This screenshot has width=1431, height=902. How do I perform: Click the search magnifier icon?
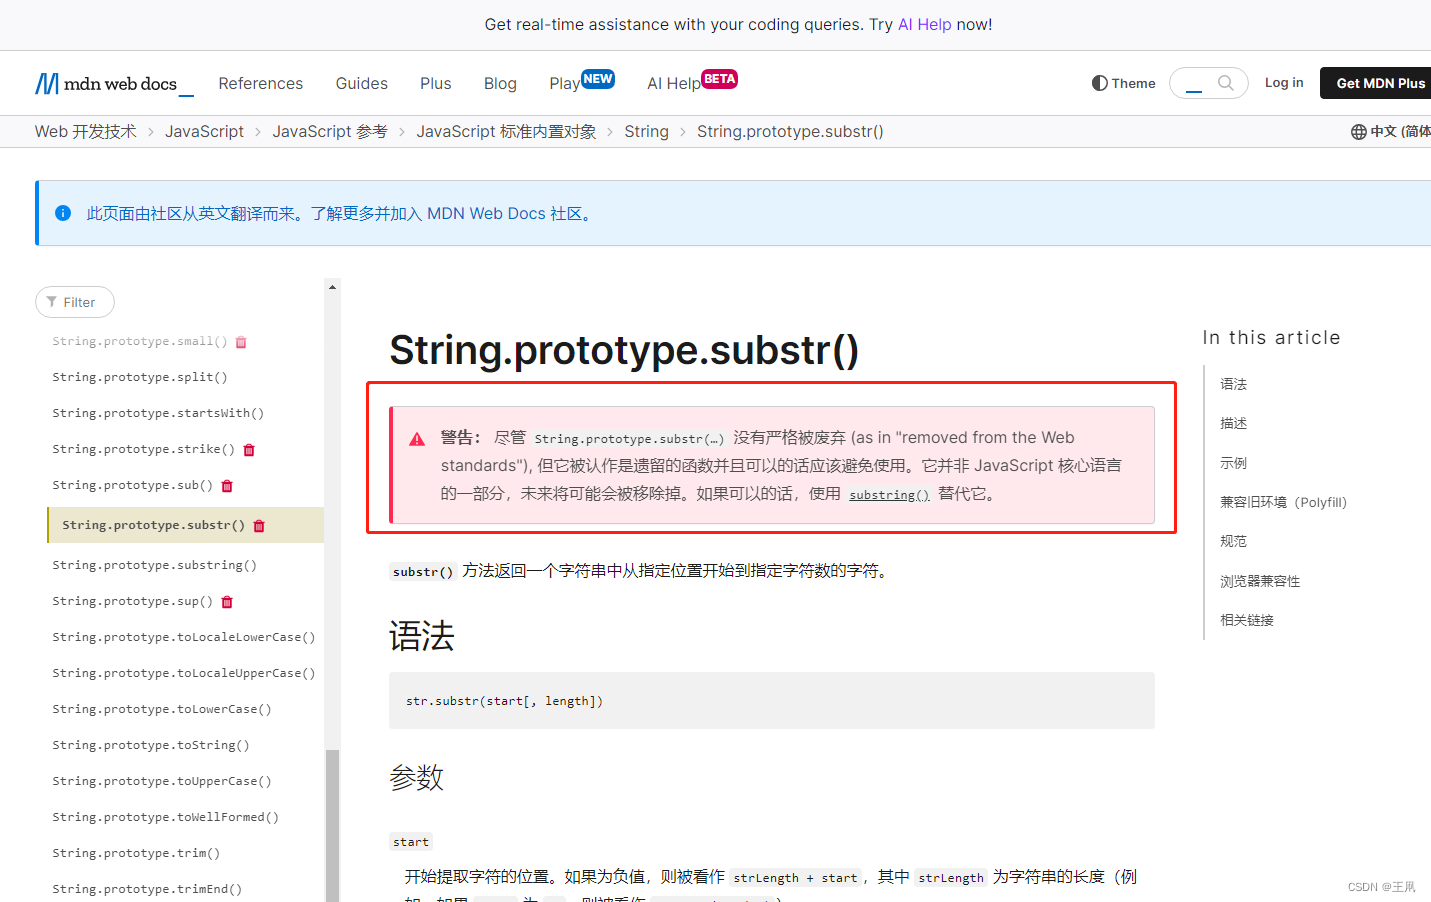(1225, 83)
